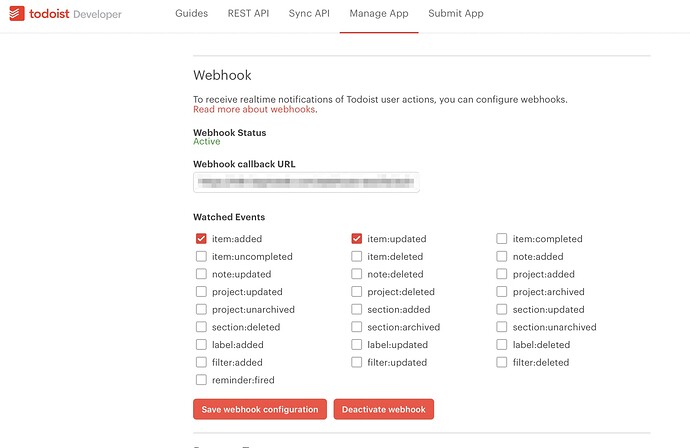Click the Webhook callback URL field

[306, 182]
